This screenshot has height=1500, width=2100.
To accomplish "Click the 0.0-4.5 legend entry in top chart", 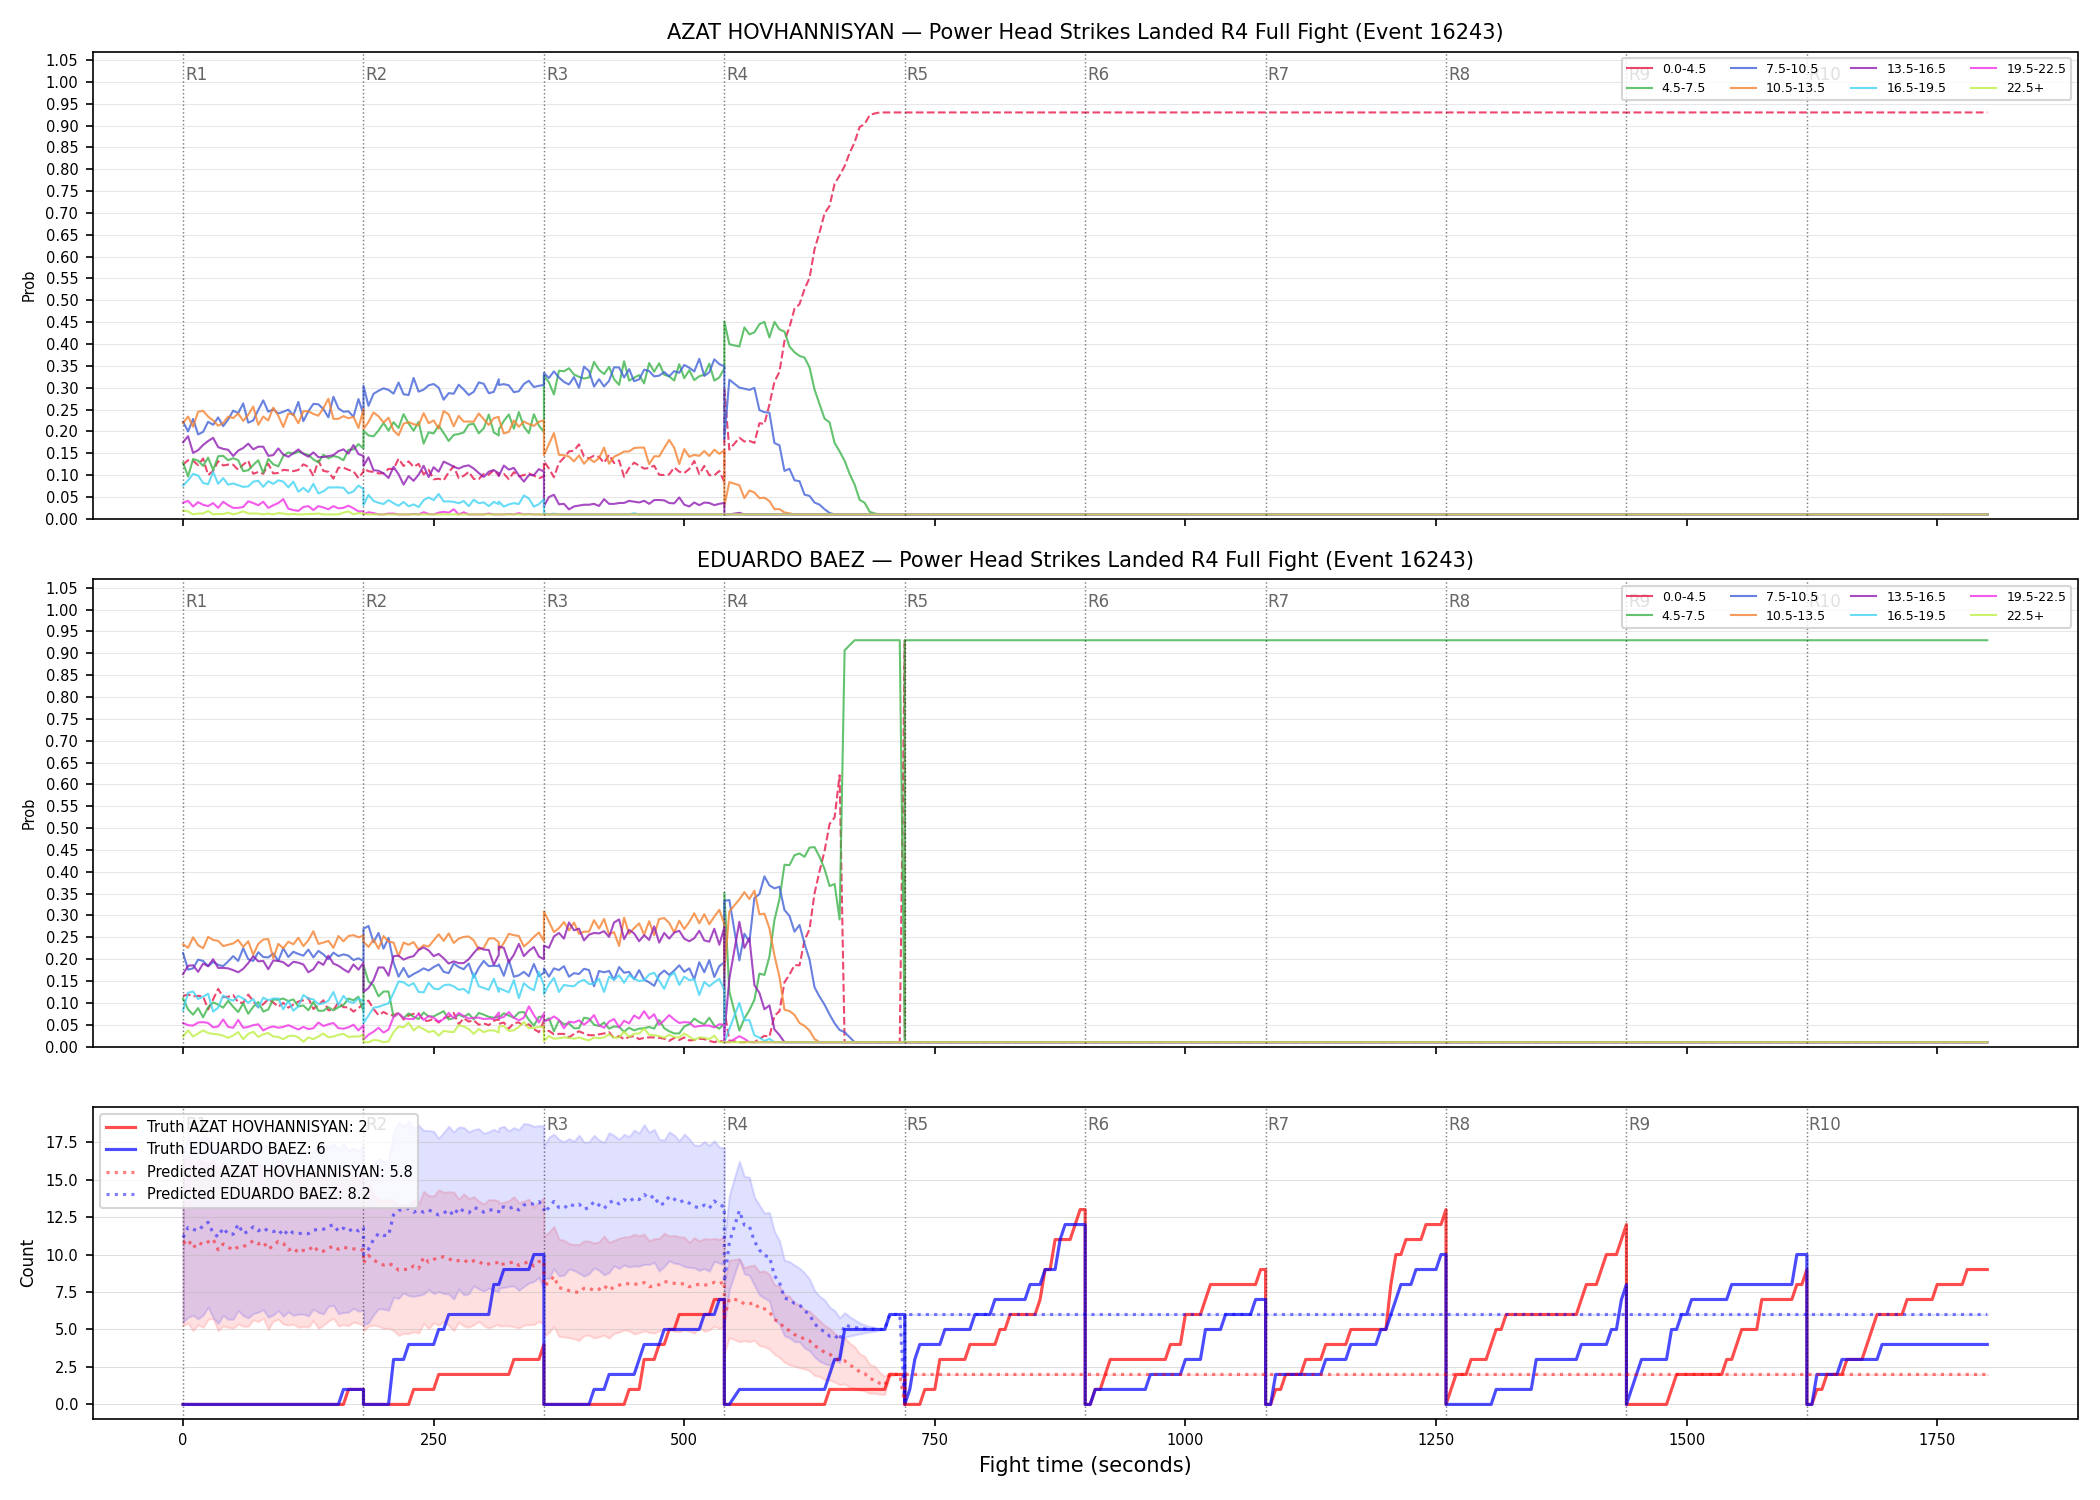I will [x=1667, y=69].
